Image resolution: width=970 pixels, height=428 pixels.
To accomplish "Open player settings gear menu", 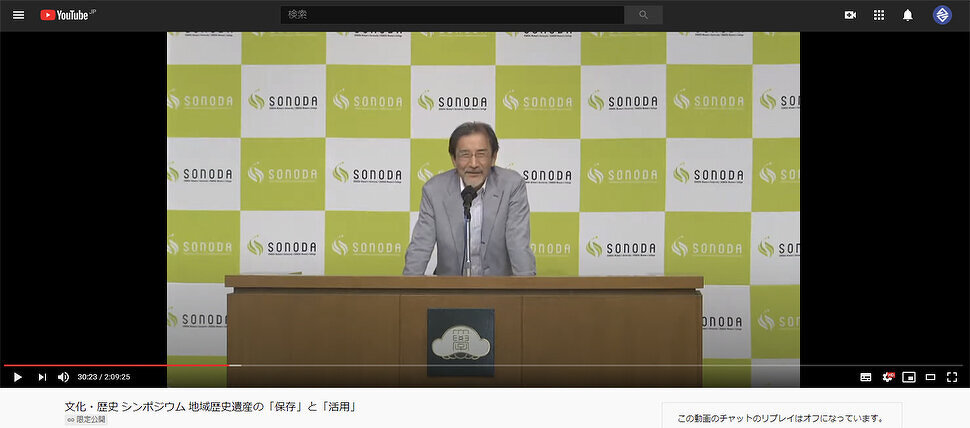I will [x=887, y=377].
